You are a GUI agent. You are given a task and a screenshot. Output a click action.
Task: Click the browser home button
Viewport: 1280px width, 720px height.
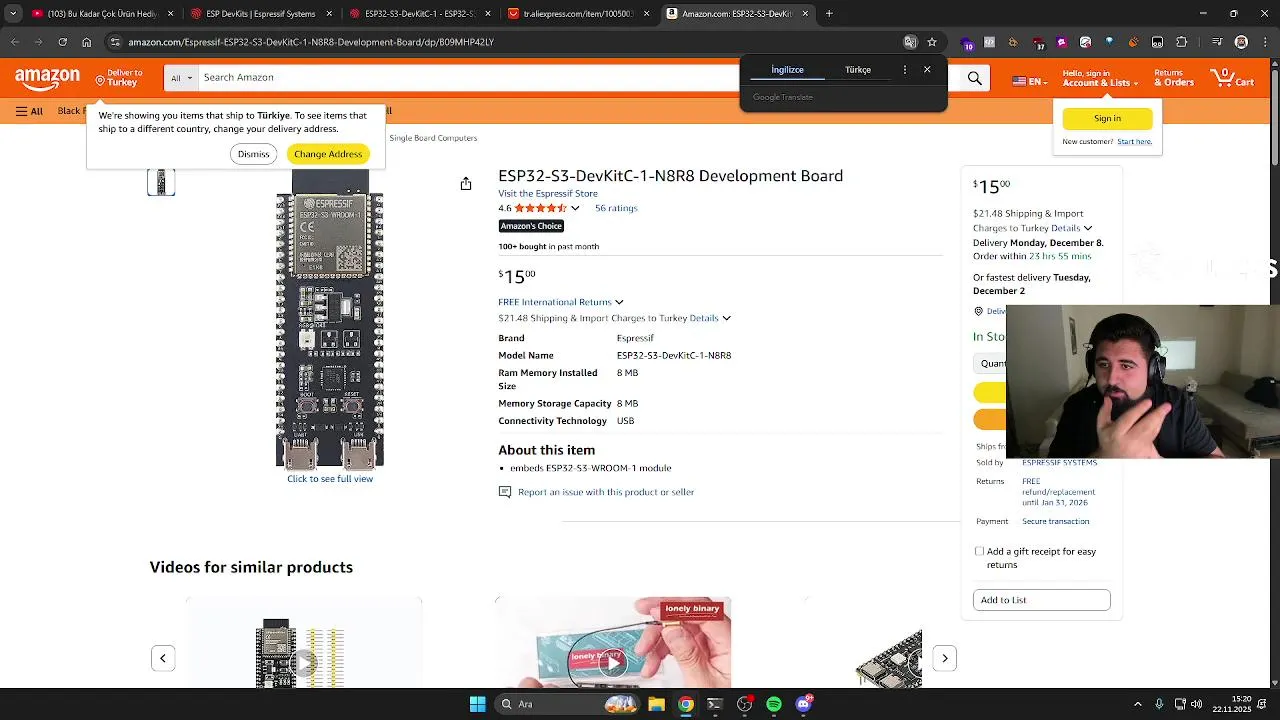[x=87, y=42]
